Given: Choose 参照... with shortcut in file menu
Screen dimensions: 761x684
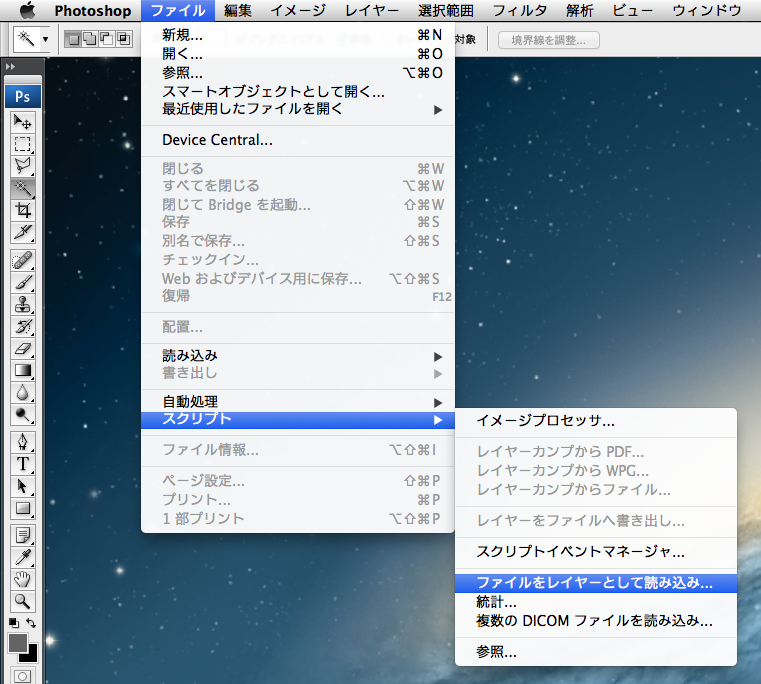Looking at the screenshot, I should click(x=298, y=72).
